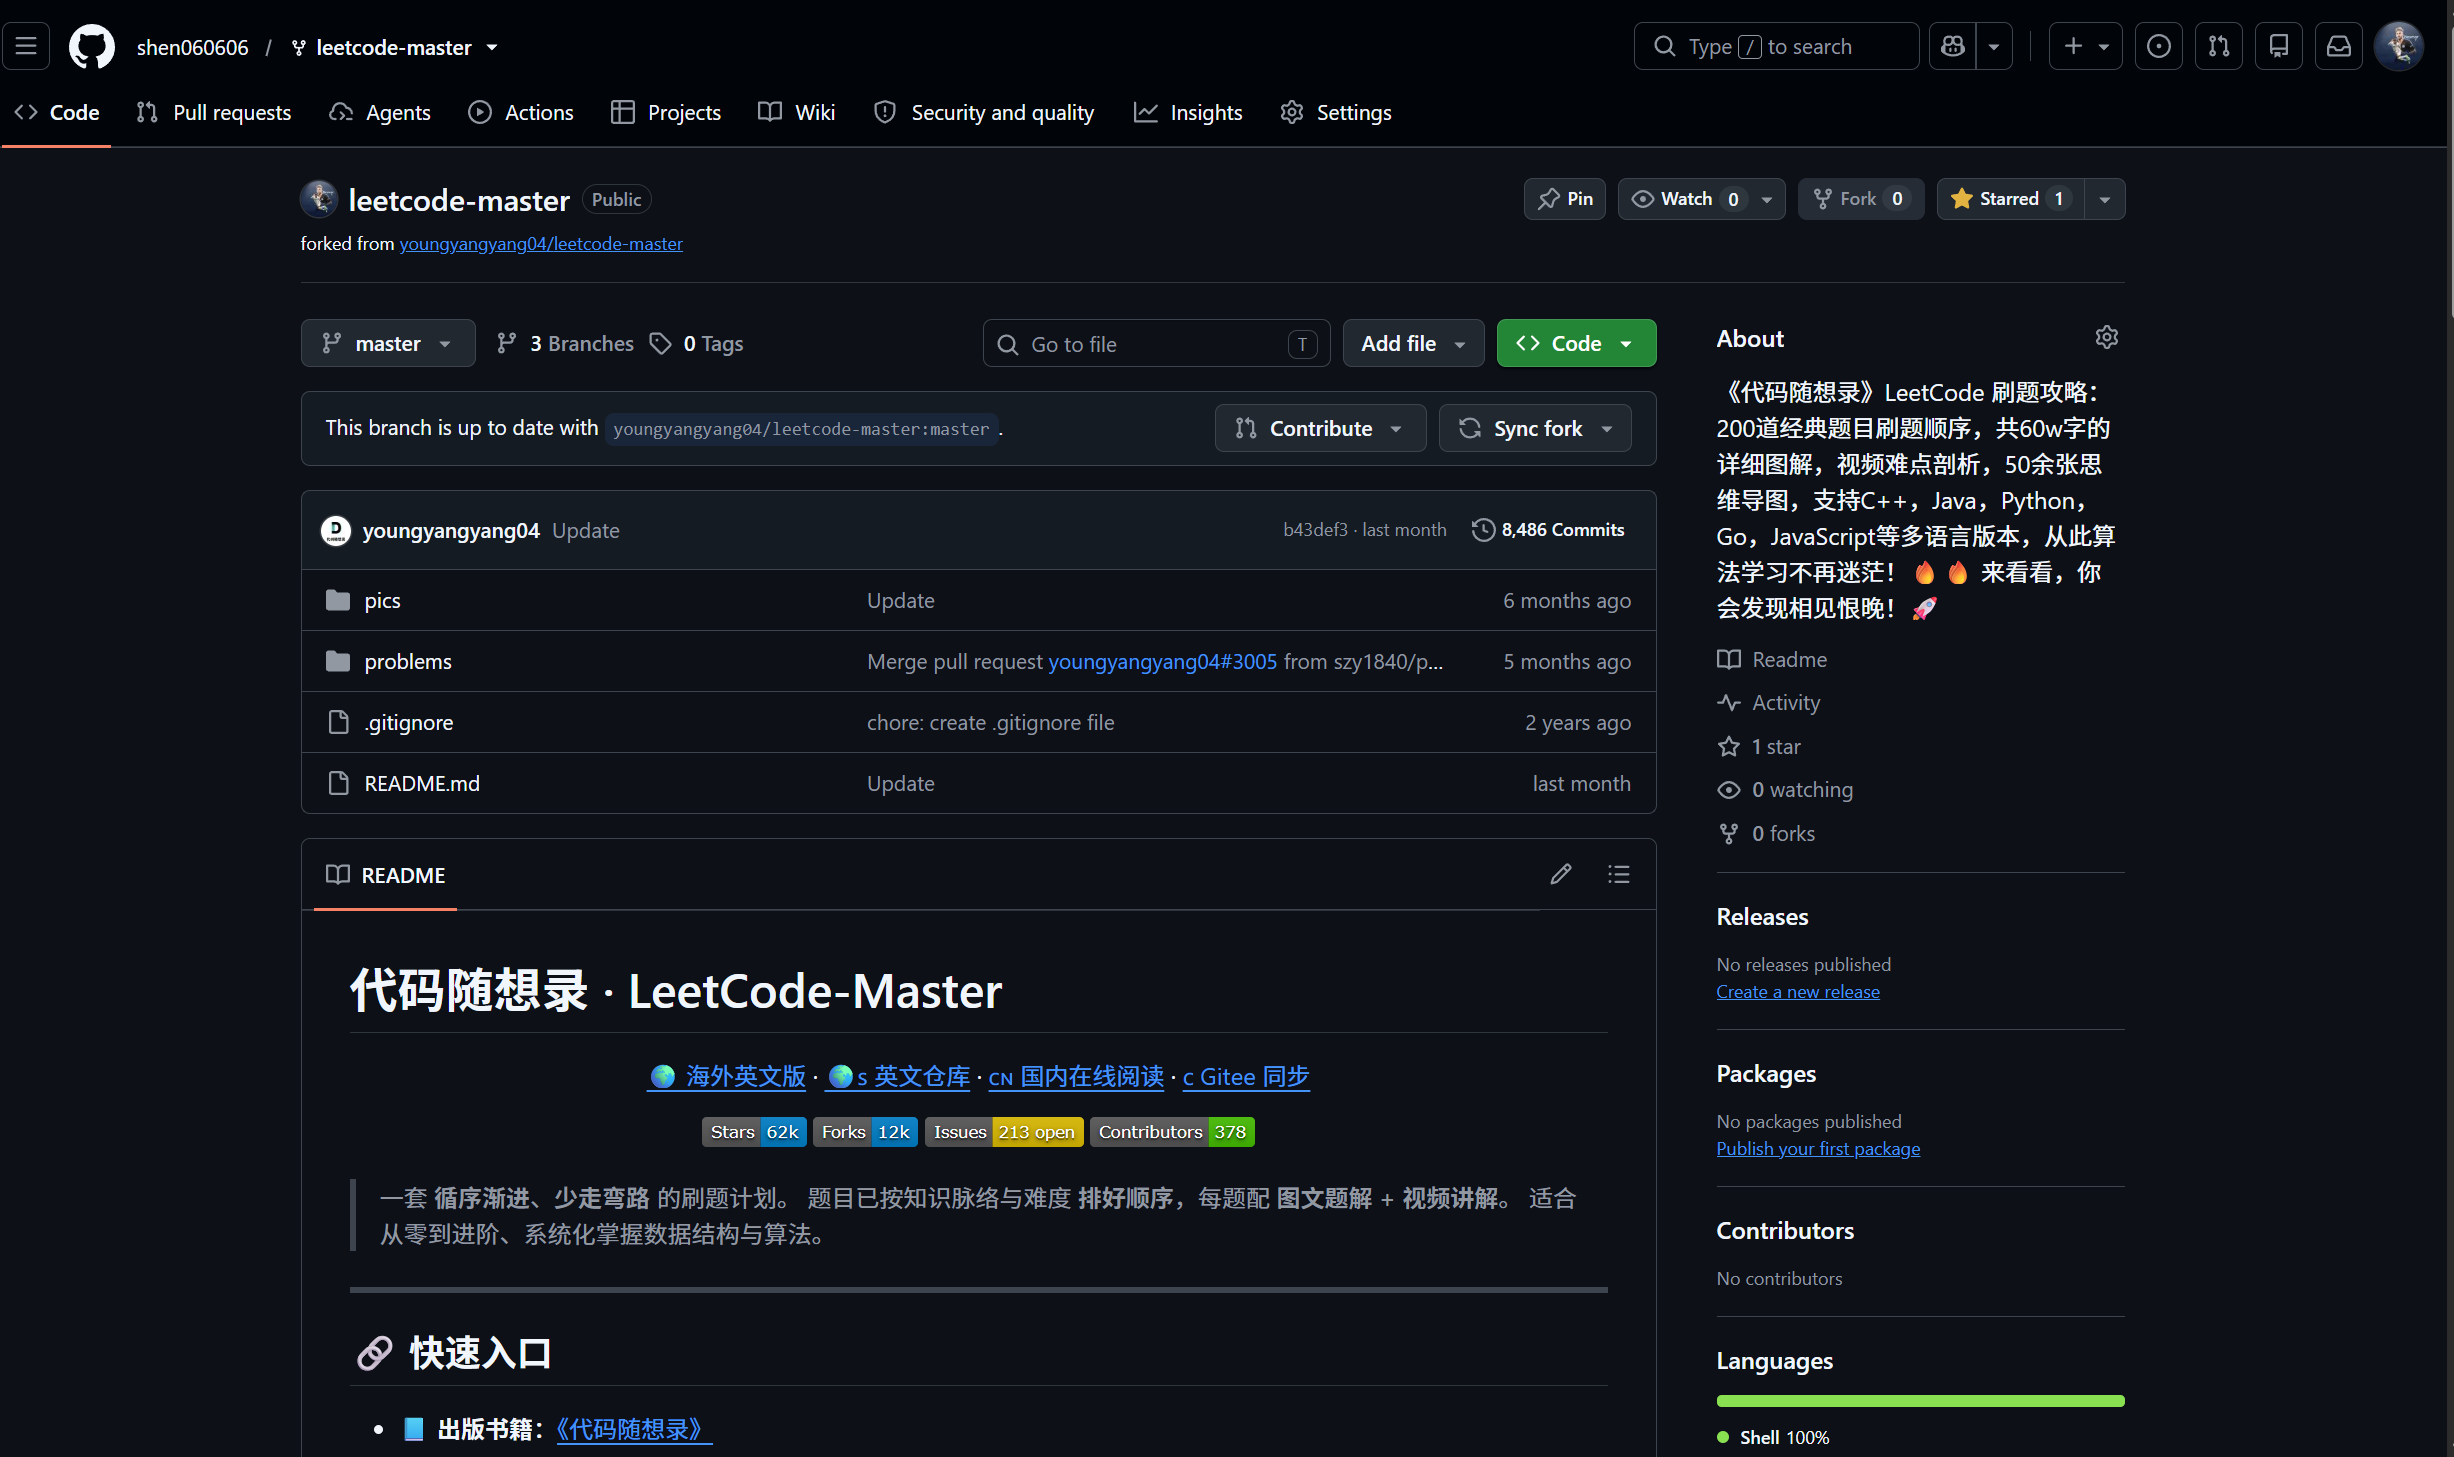Show README outline list icon
This screenshot has height=1457, width=2454.
point(1618,875)
